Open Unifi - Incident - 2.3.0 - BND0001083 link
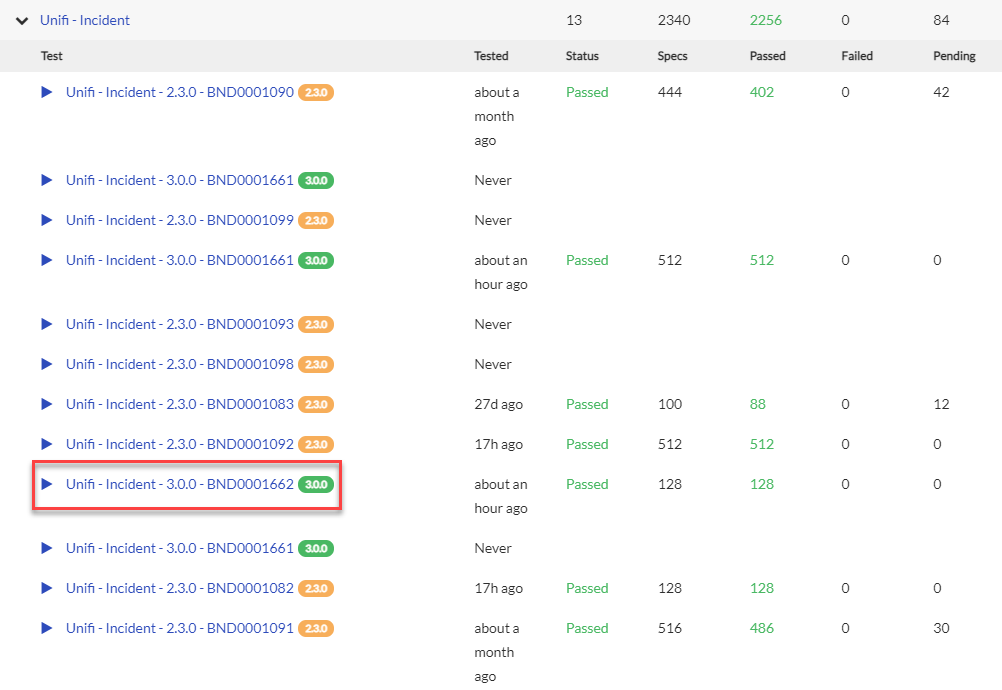Screen dimensions: 1002x690 [x=180, y=404]
